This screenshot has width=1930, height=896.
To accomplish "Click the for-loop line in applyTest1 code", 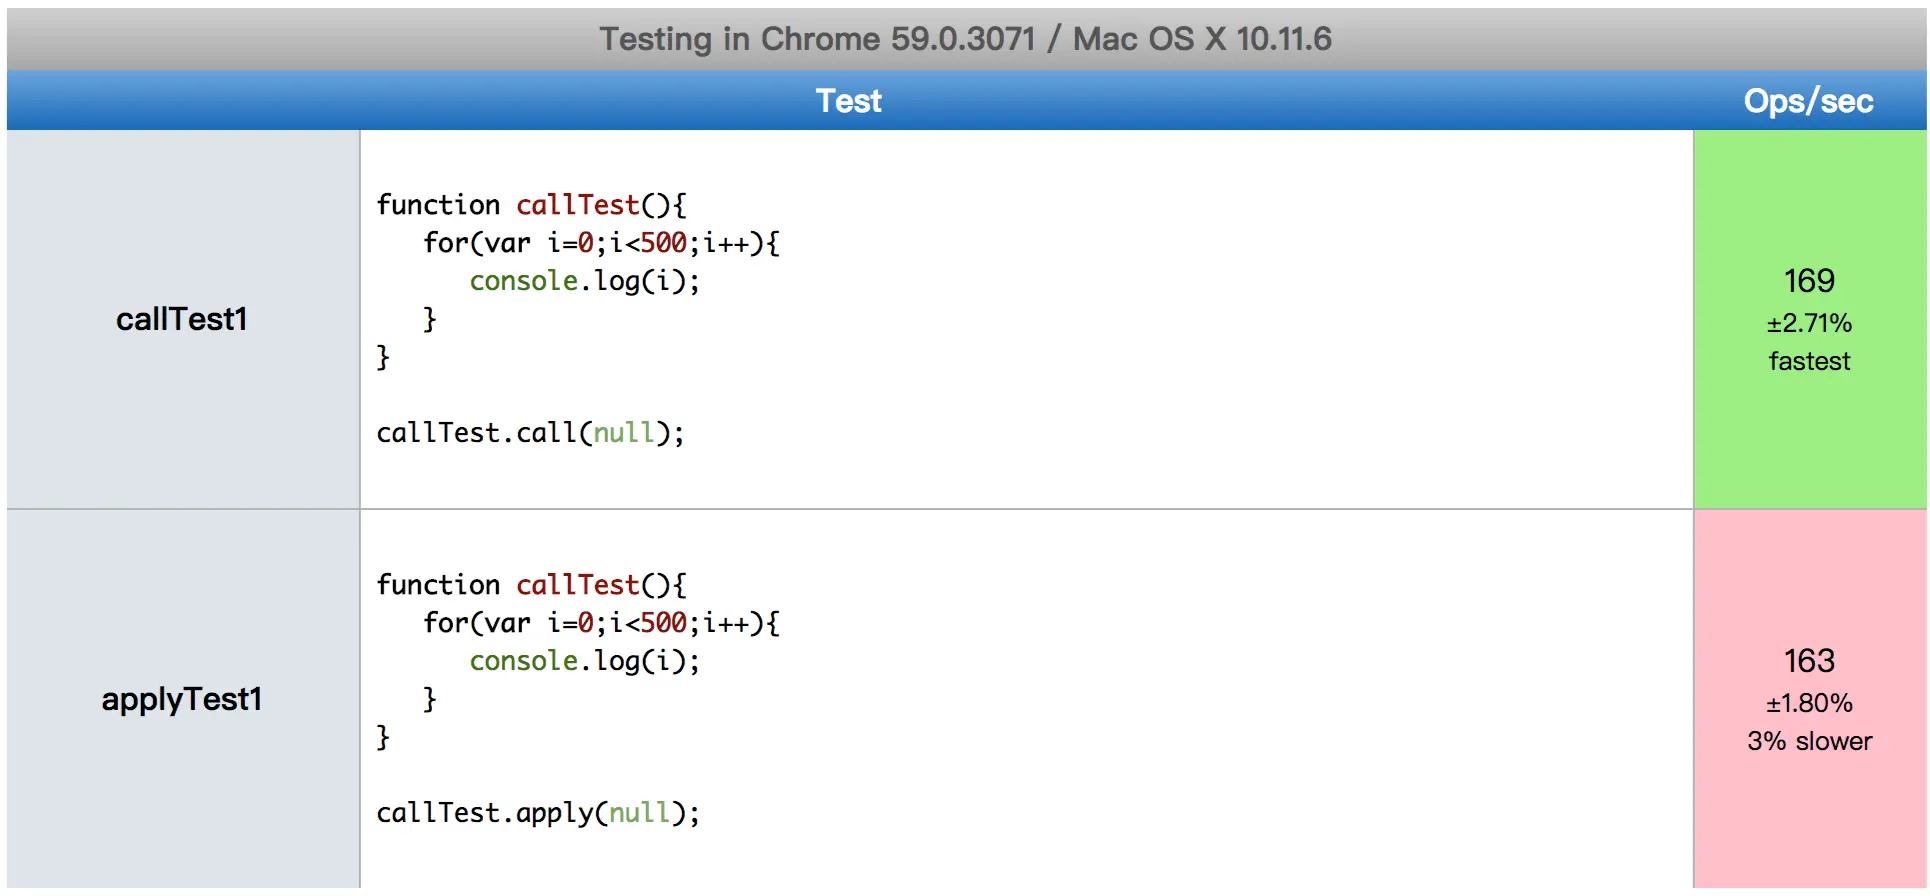I will [601, 623].
